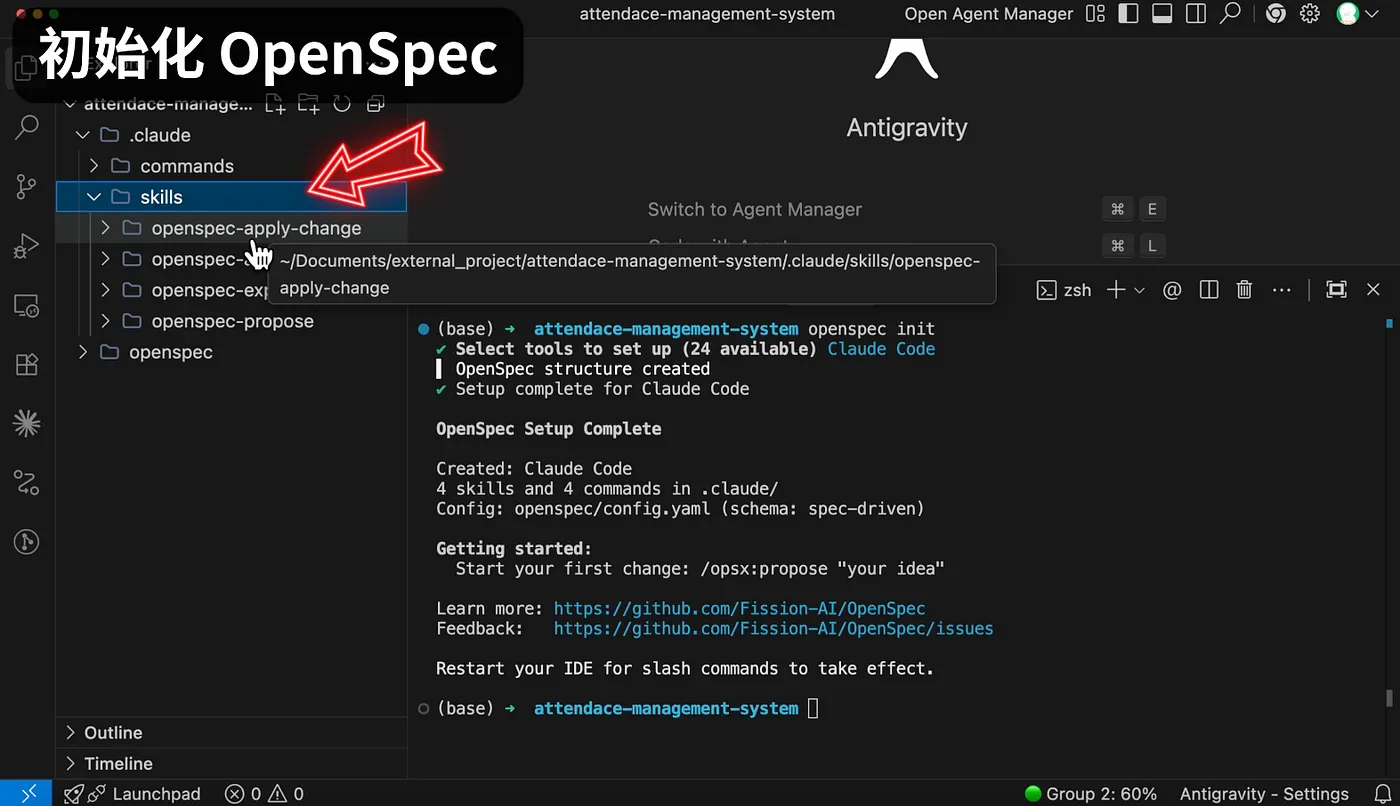The height and width of the screenshot is (806, 1400).
Task: Open the Source Control view
Action: coord(27,186)
